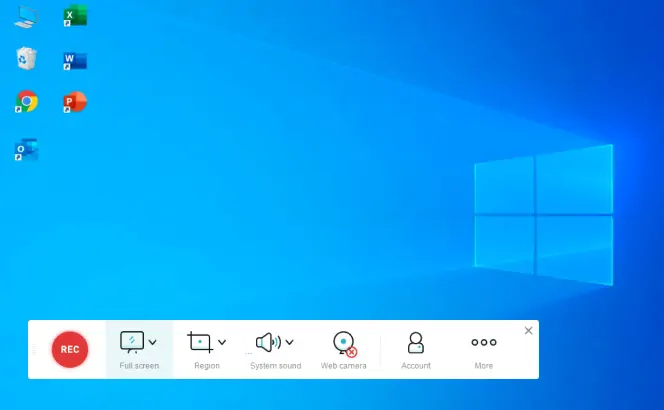Open This PC desktop icon
Viewport: 664px width, 410px height.
pos(26,17)
